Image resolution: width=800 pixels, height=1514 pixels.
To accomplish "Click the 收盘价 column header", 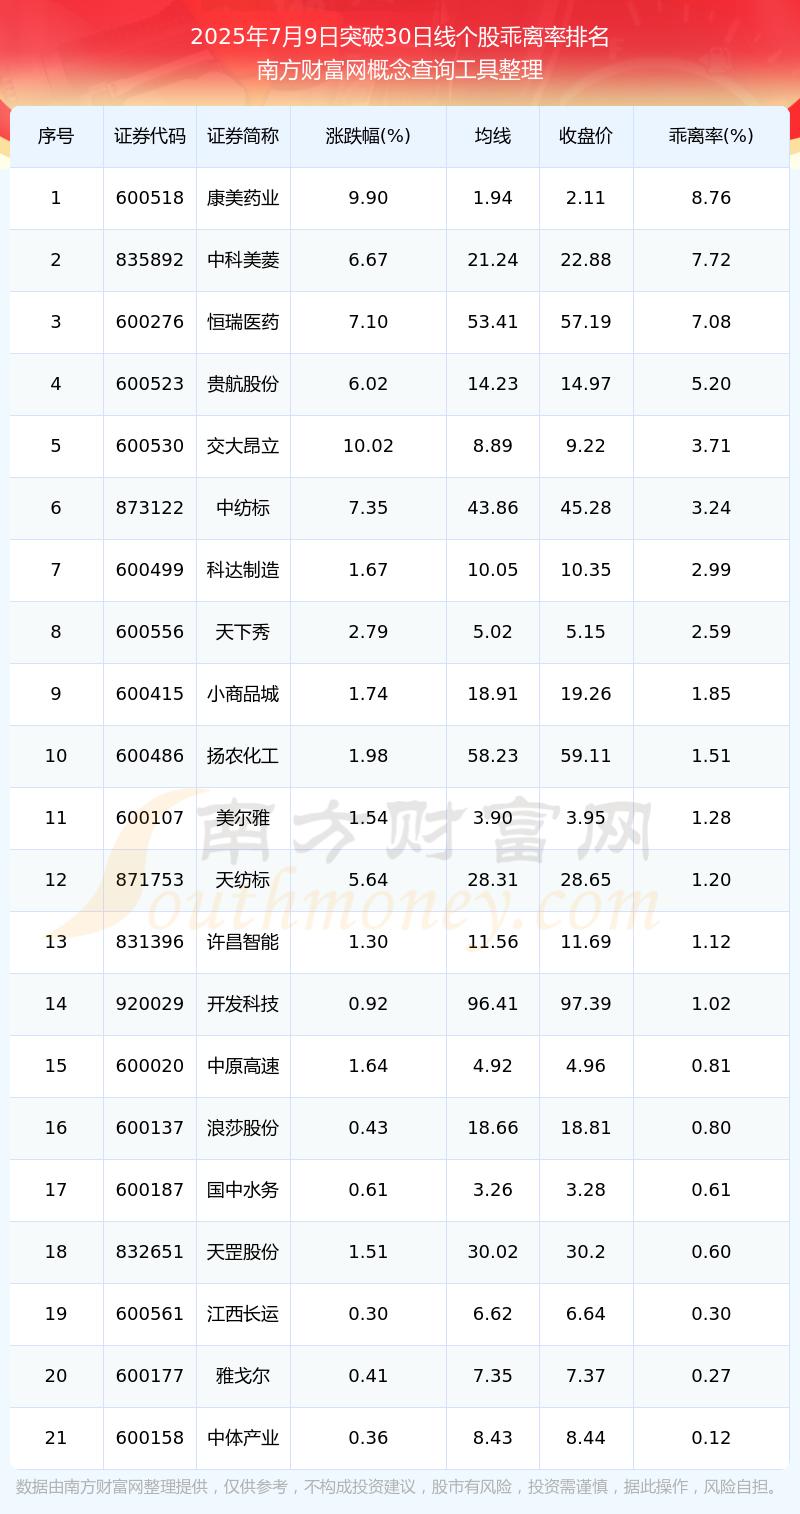I will (x=586, y=136).
